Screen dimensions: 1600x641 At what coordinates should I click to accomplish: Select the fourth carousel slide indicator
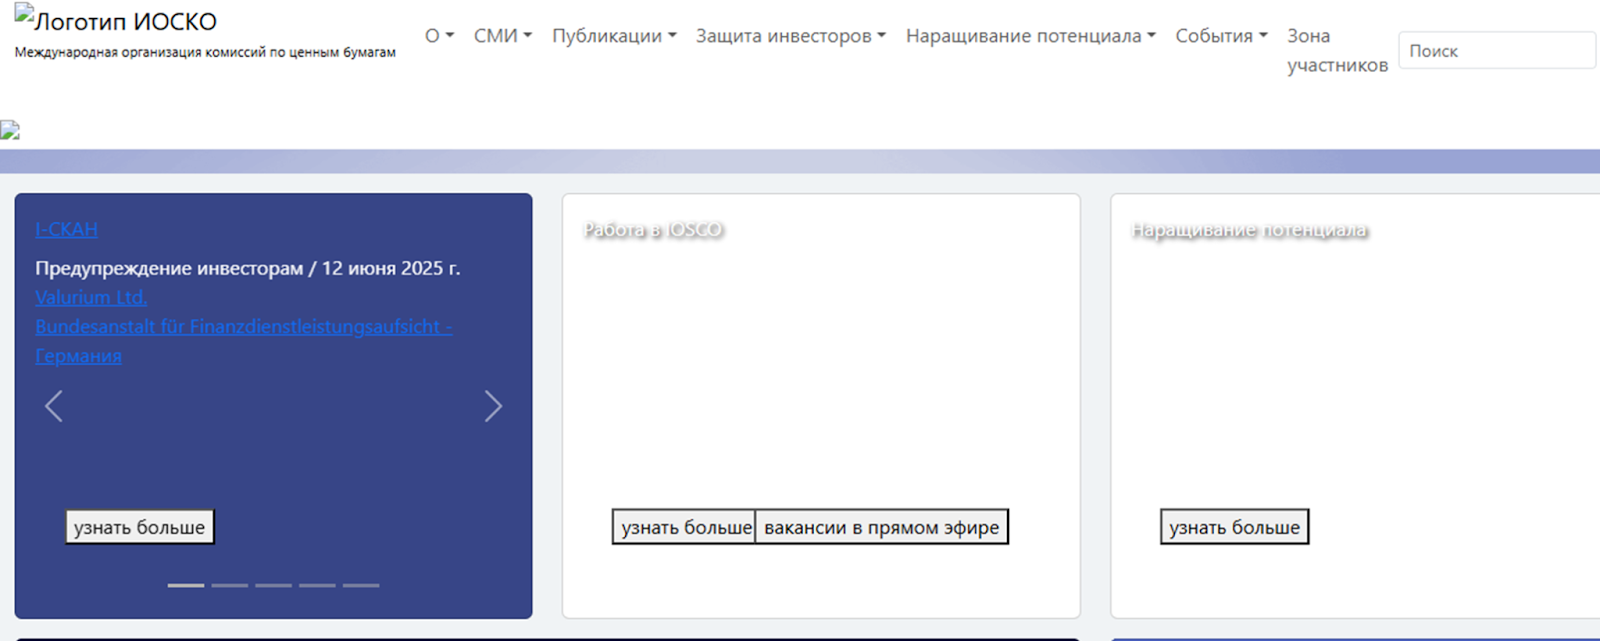[317, 585]
